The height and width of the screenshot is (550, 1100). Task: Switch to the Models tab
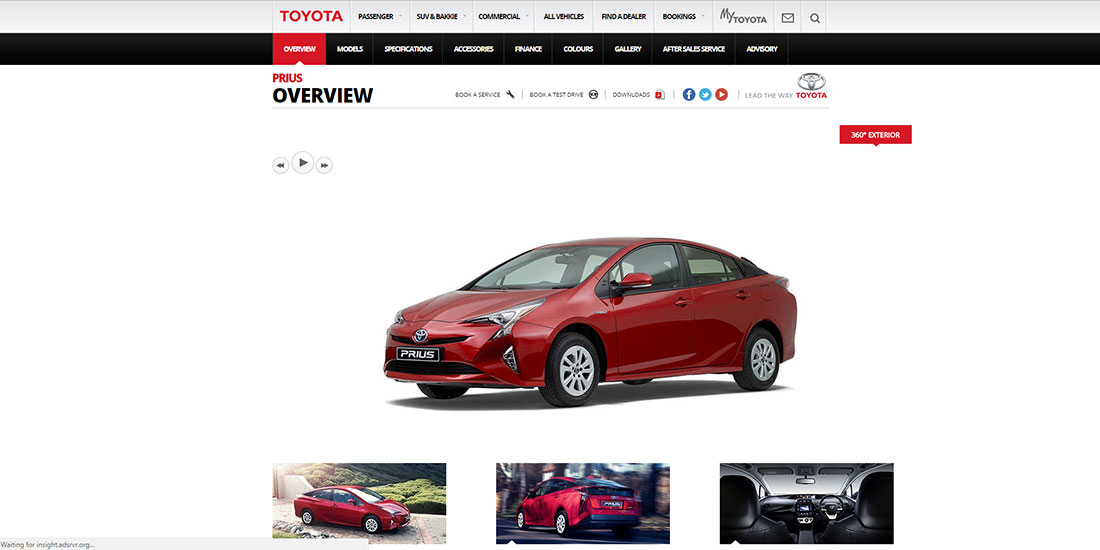click(349, 49)
